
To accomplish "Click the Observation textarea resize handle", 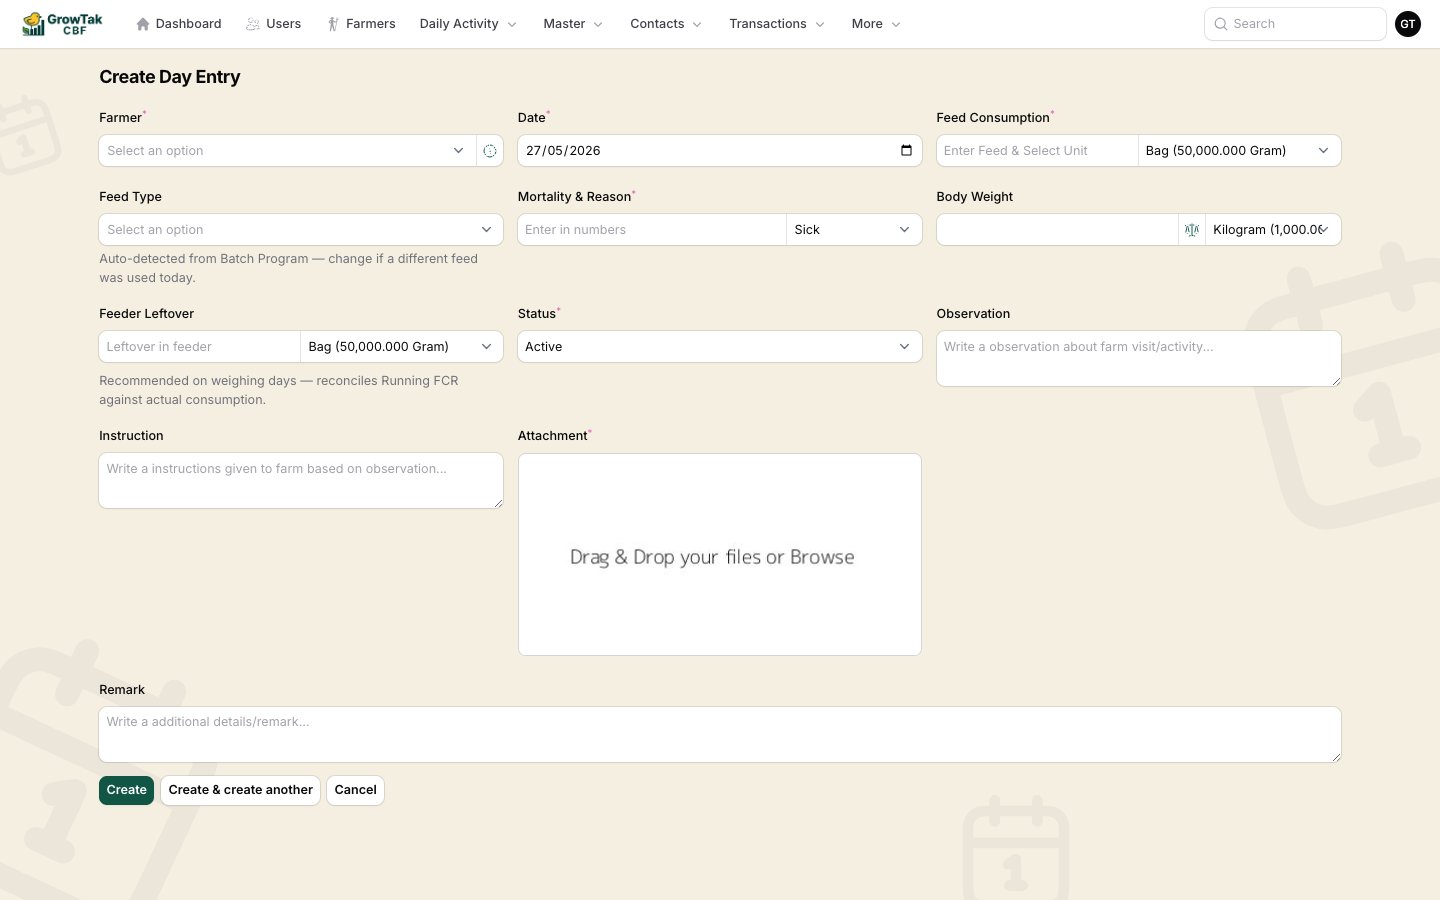I will (1335, 380).
